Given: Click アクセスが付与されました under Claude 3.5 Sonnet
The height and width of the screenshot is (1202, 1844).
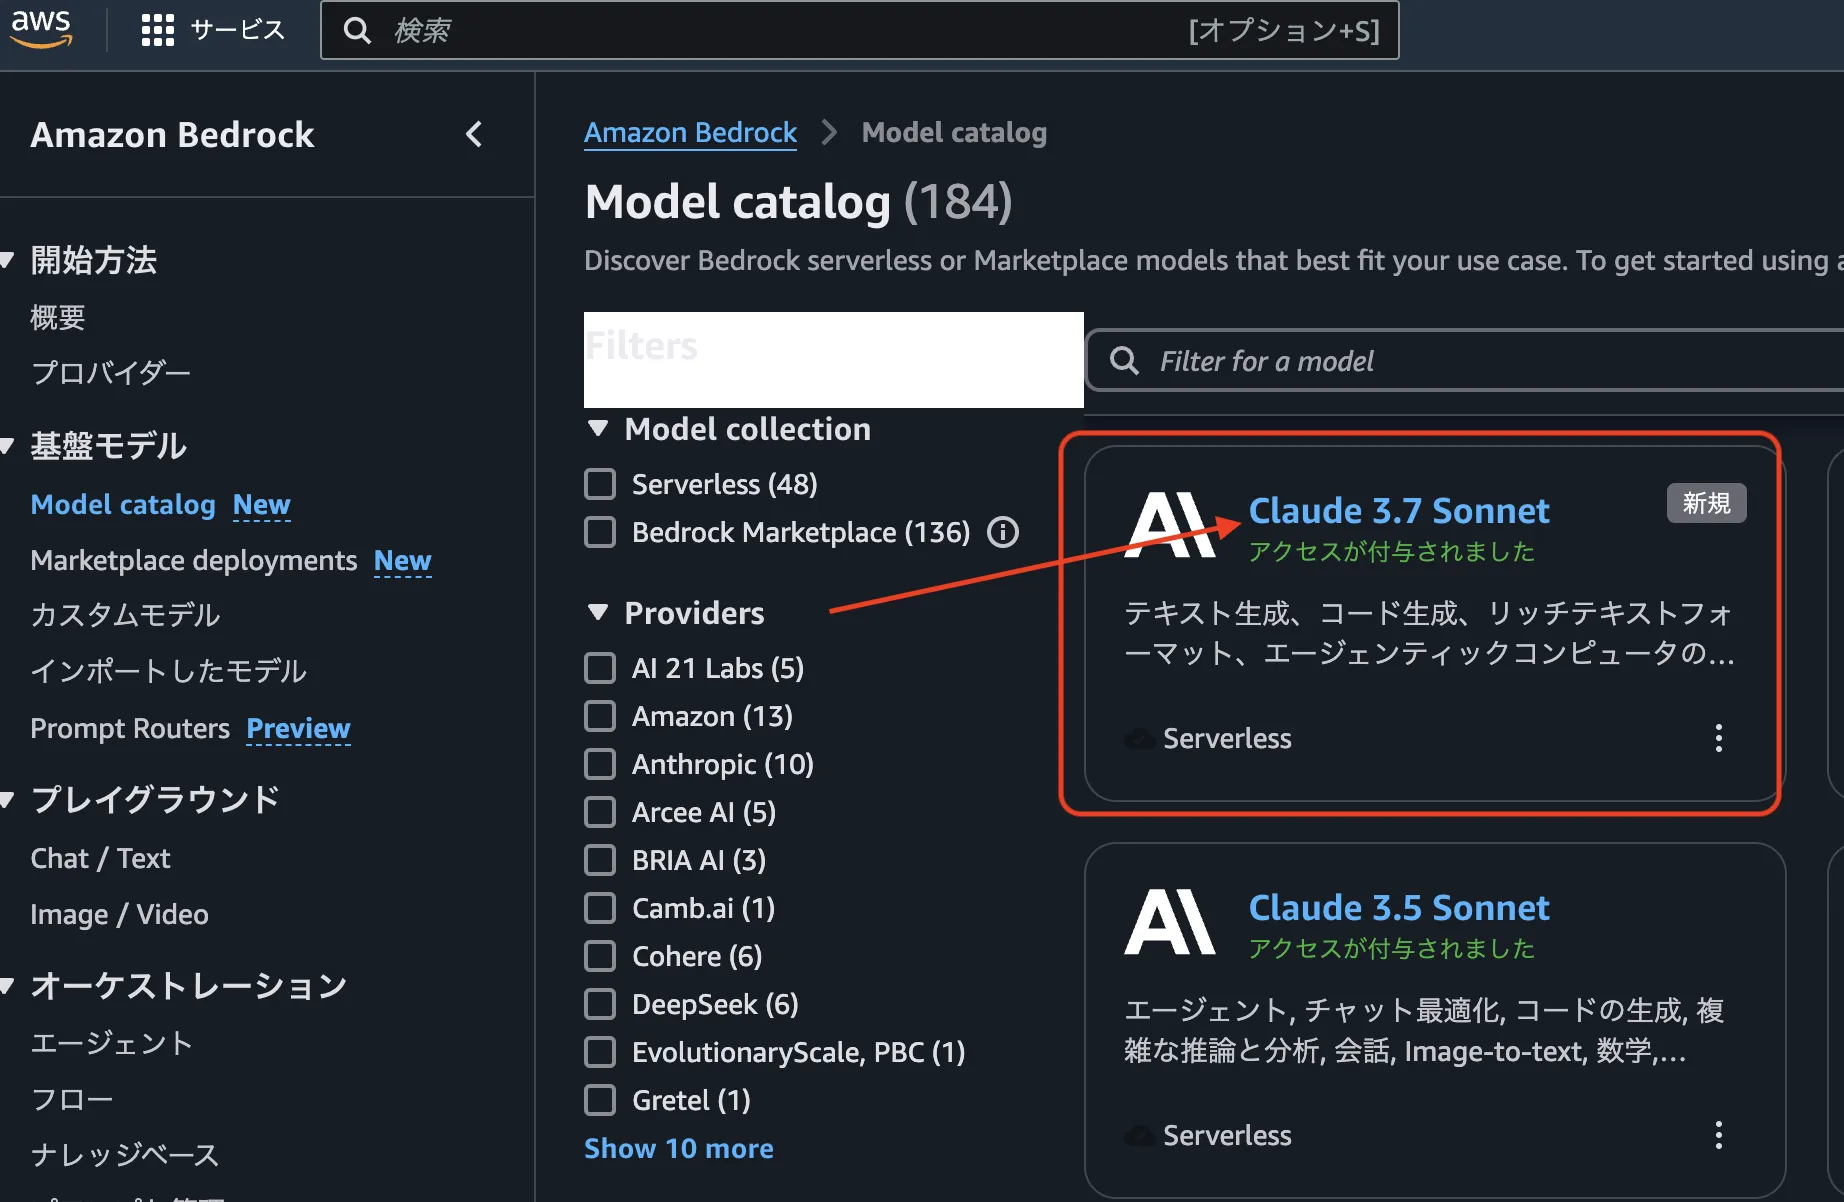Looking at the screenshot, I should (1391, 949).
